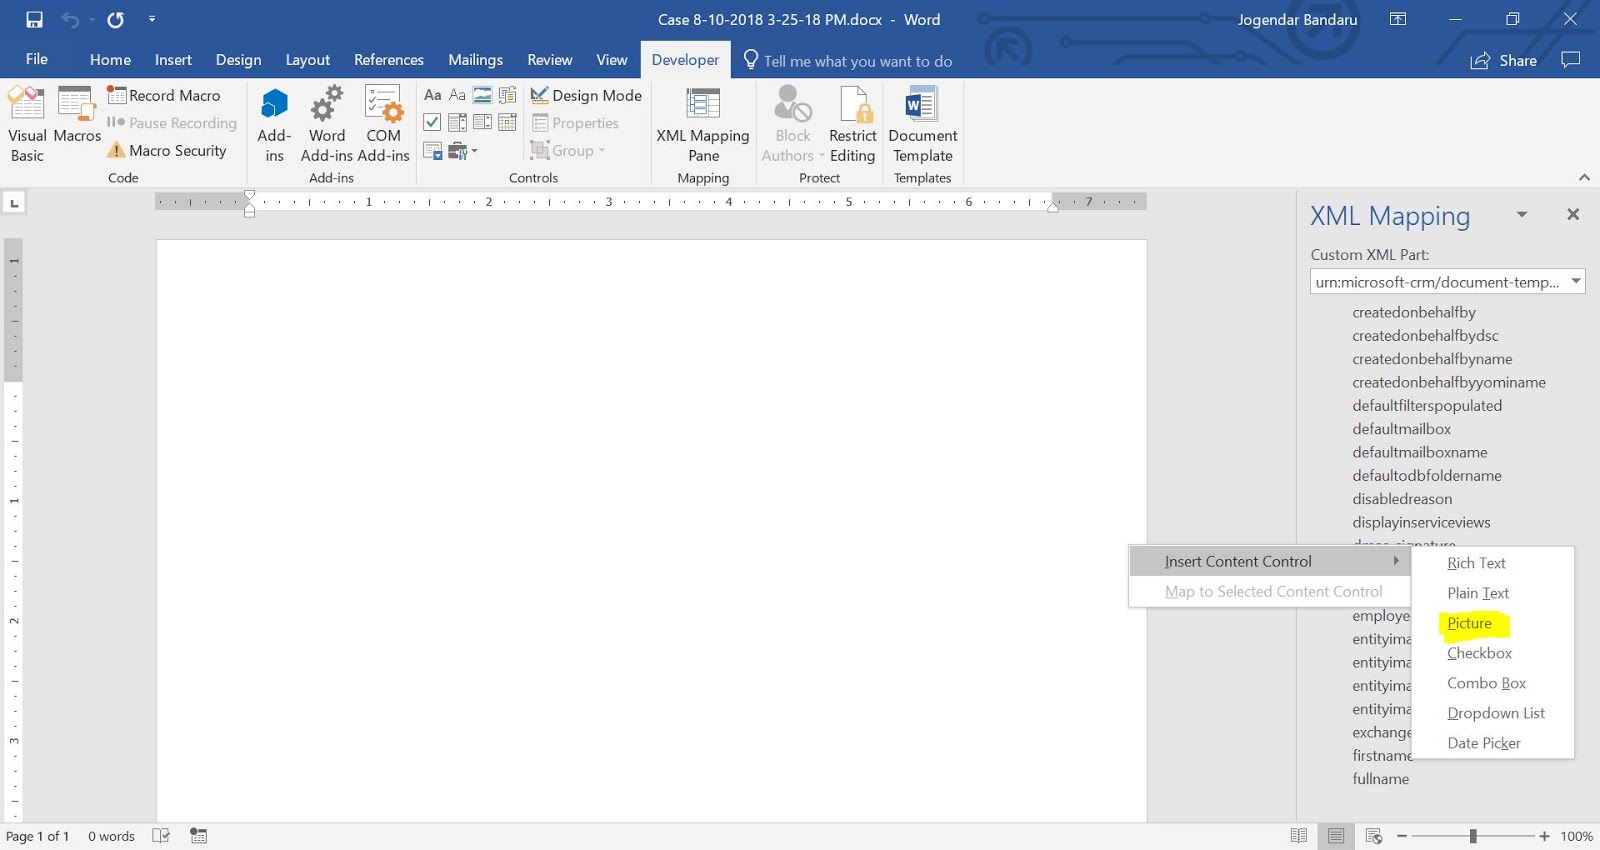Open the Comments icon near Share
Screen dimensions: 1600x850
(x=1571, y=60)
